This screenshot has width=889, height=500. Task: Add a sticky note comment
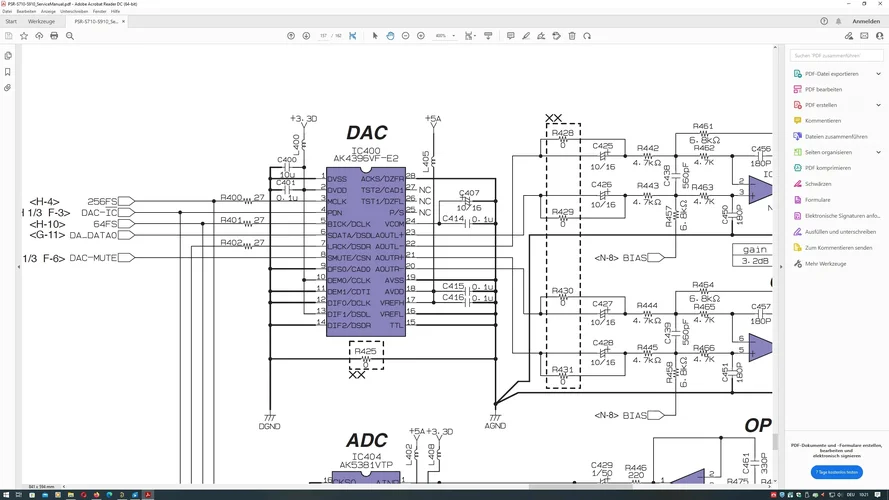coord(510,36)
